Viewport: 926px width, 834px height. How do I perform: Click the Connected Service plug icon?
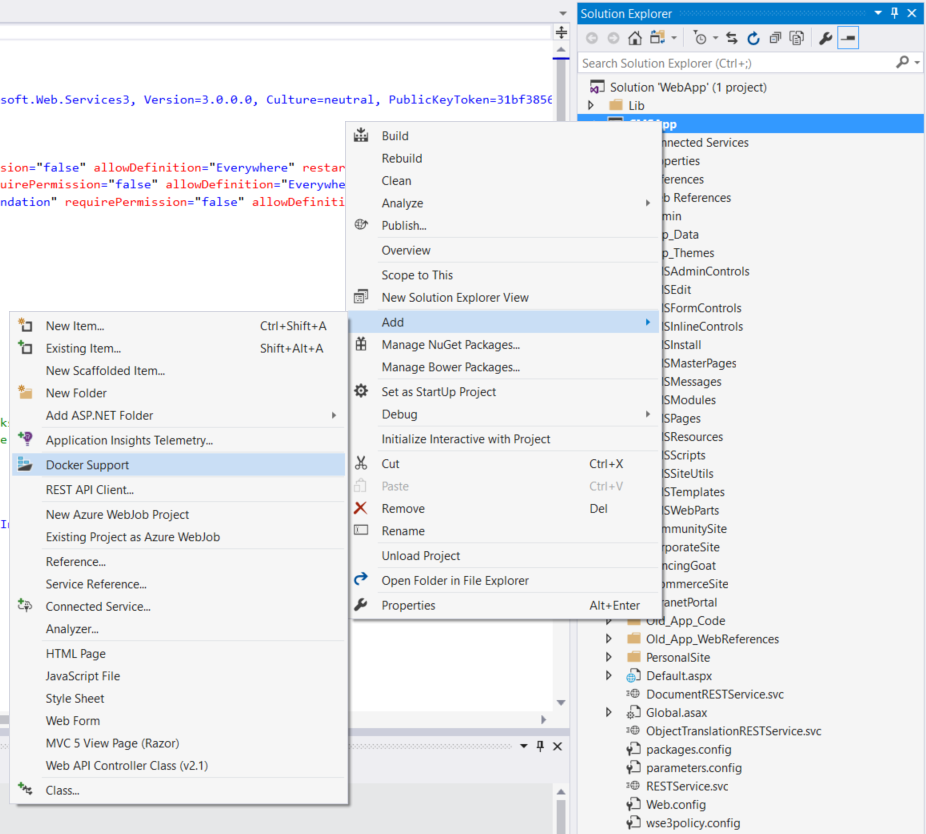point(25,605)
